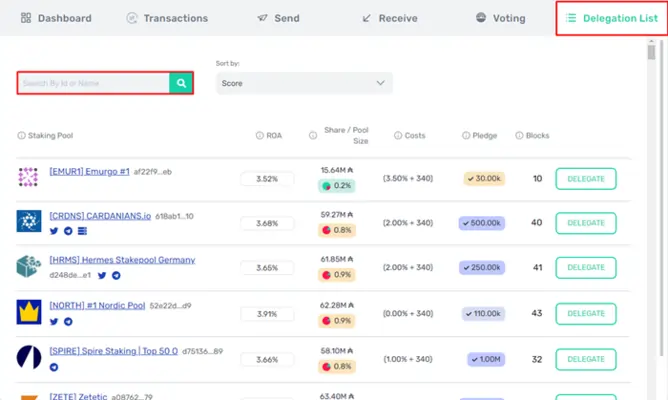668x400 pixels.
Task: Click the Hermes 0.9% share badge
Action: tap(337, 275)
